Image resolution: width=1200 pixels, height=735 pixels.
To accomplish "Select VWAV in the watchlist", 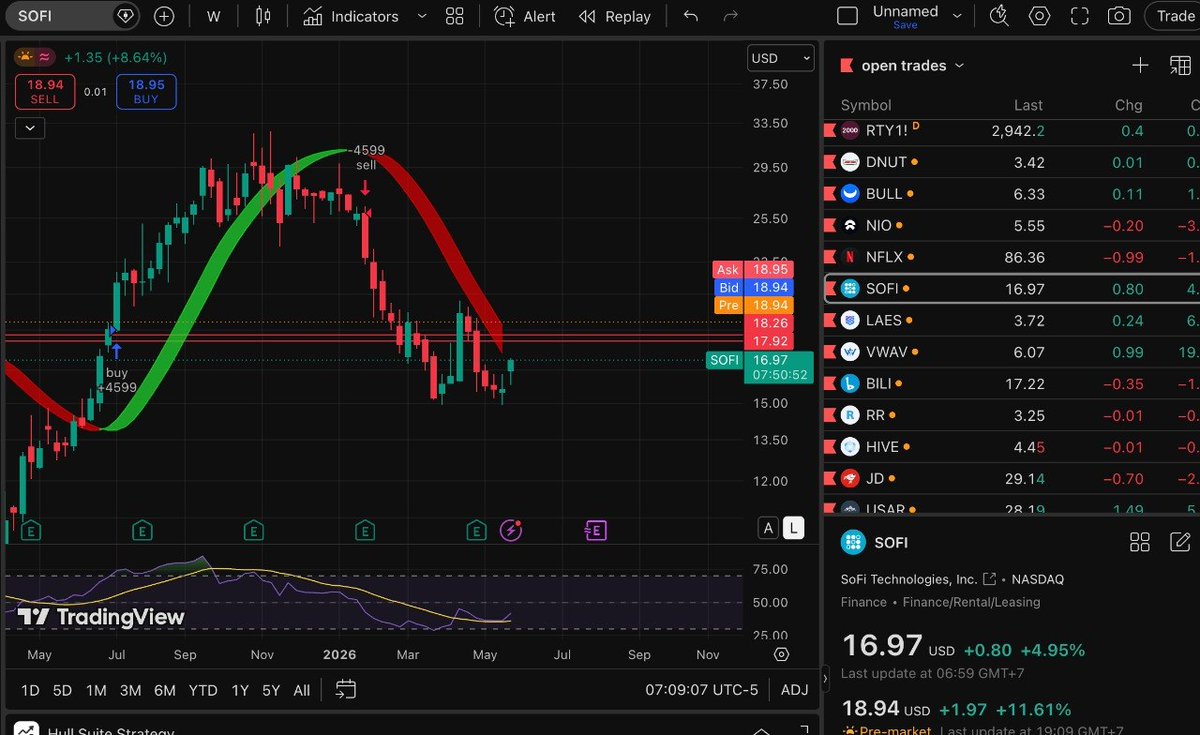I will [x=1011, y=352].
